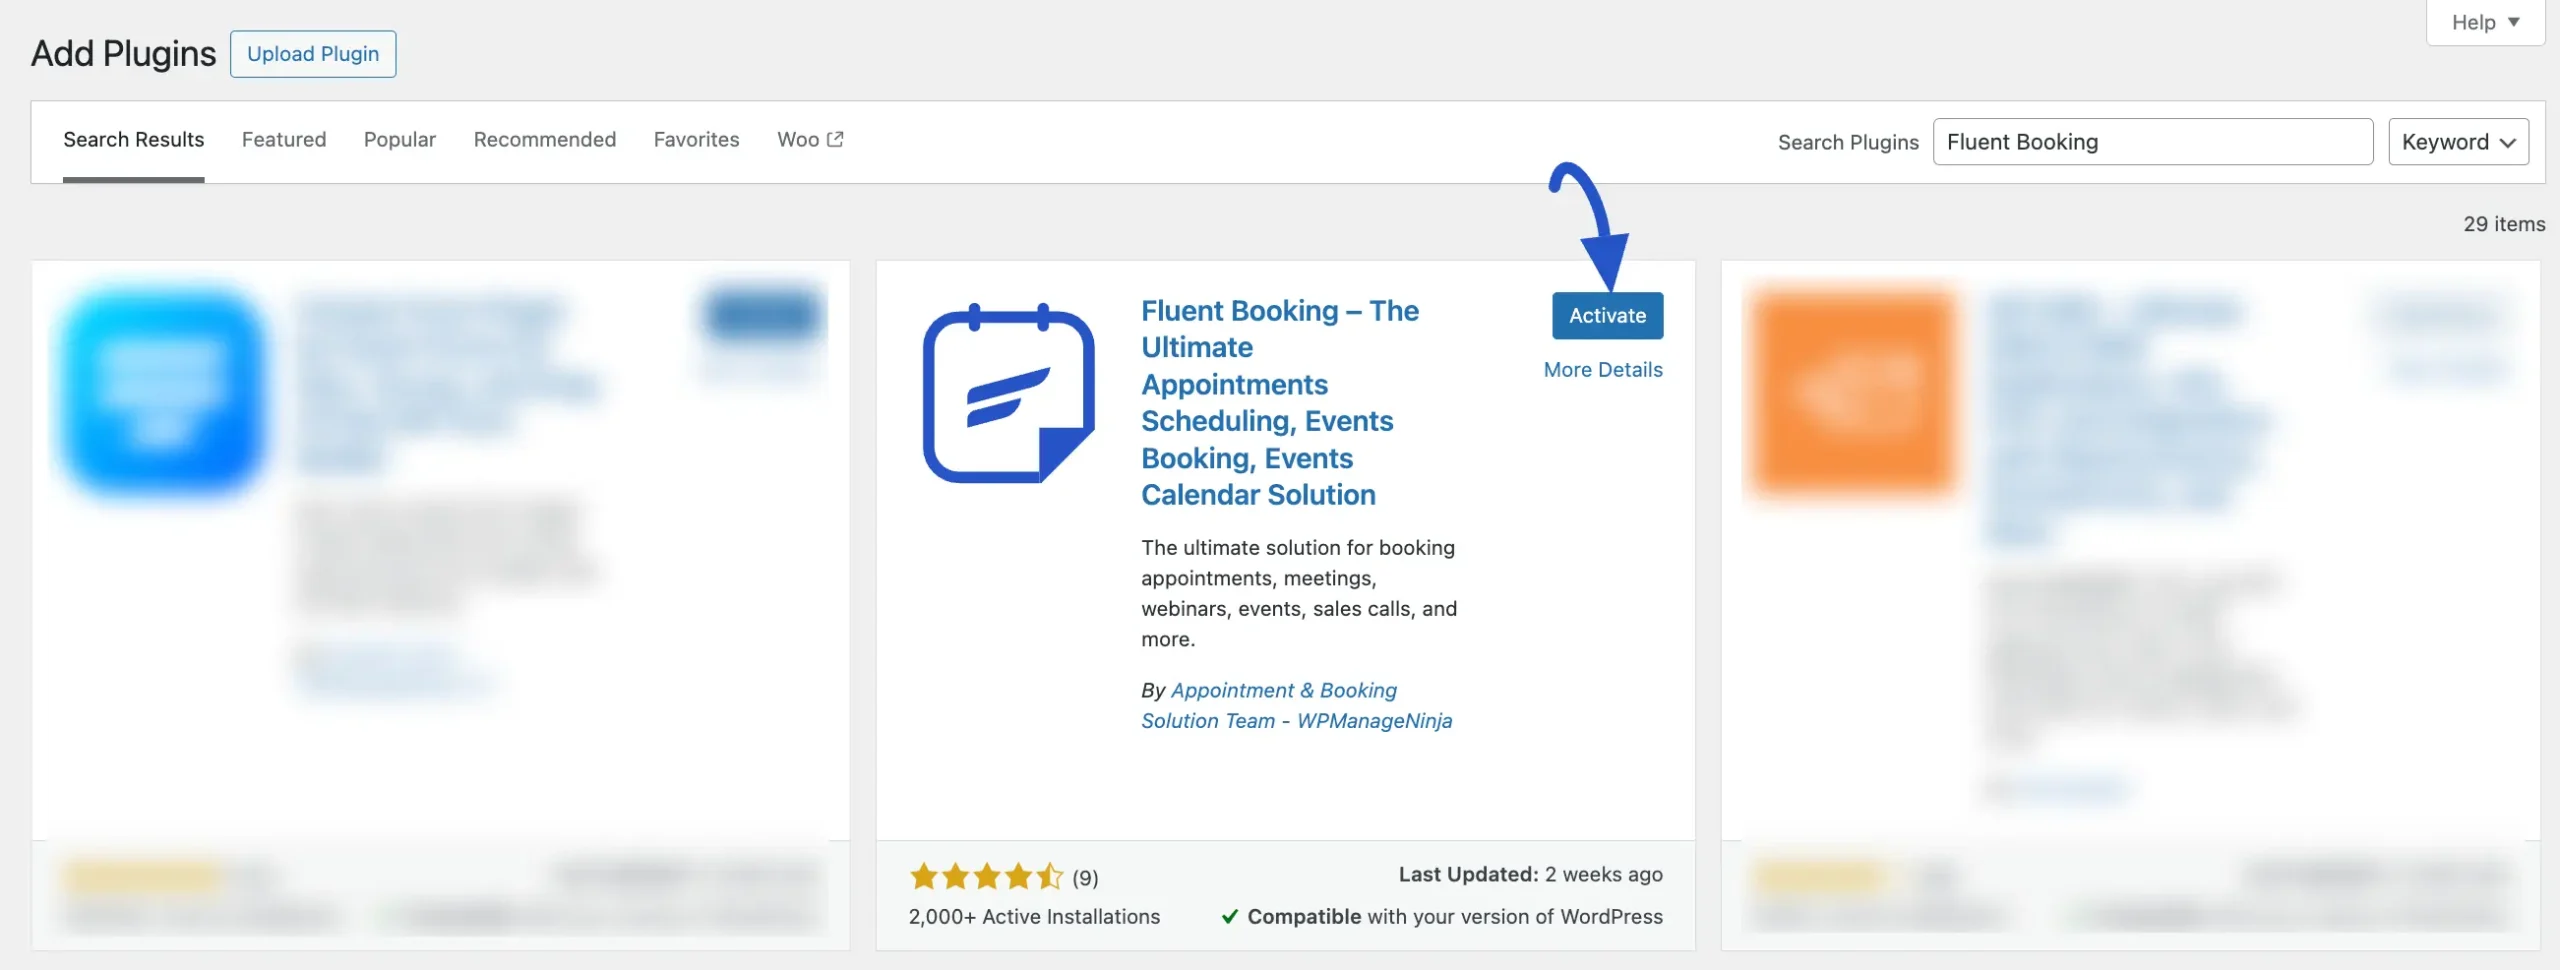
Task: Click the Add Plugins page heading
Action: [123, 54]
